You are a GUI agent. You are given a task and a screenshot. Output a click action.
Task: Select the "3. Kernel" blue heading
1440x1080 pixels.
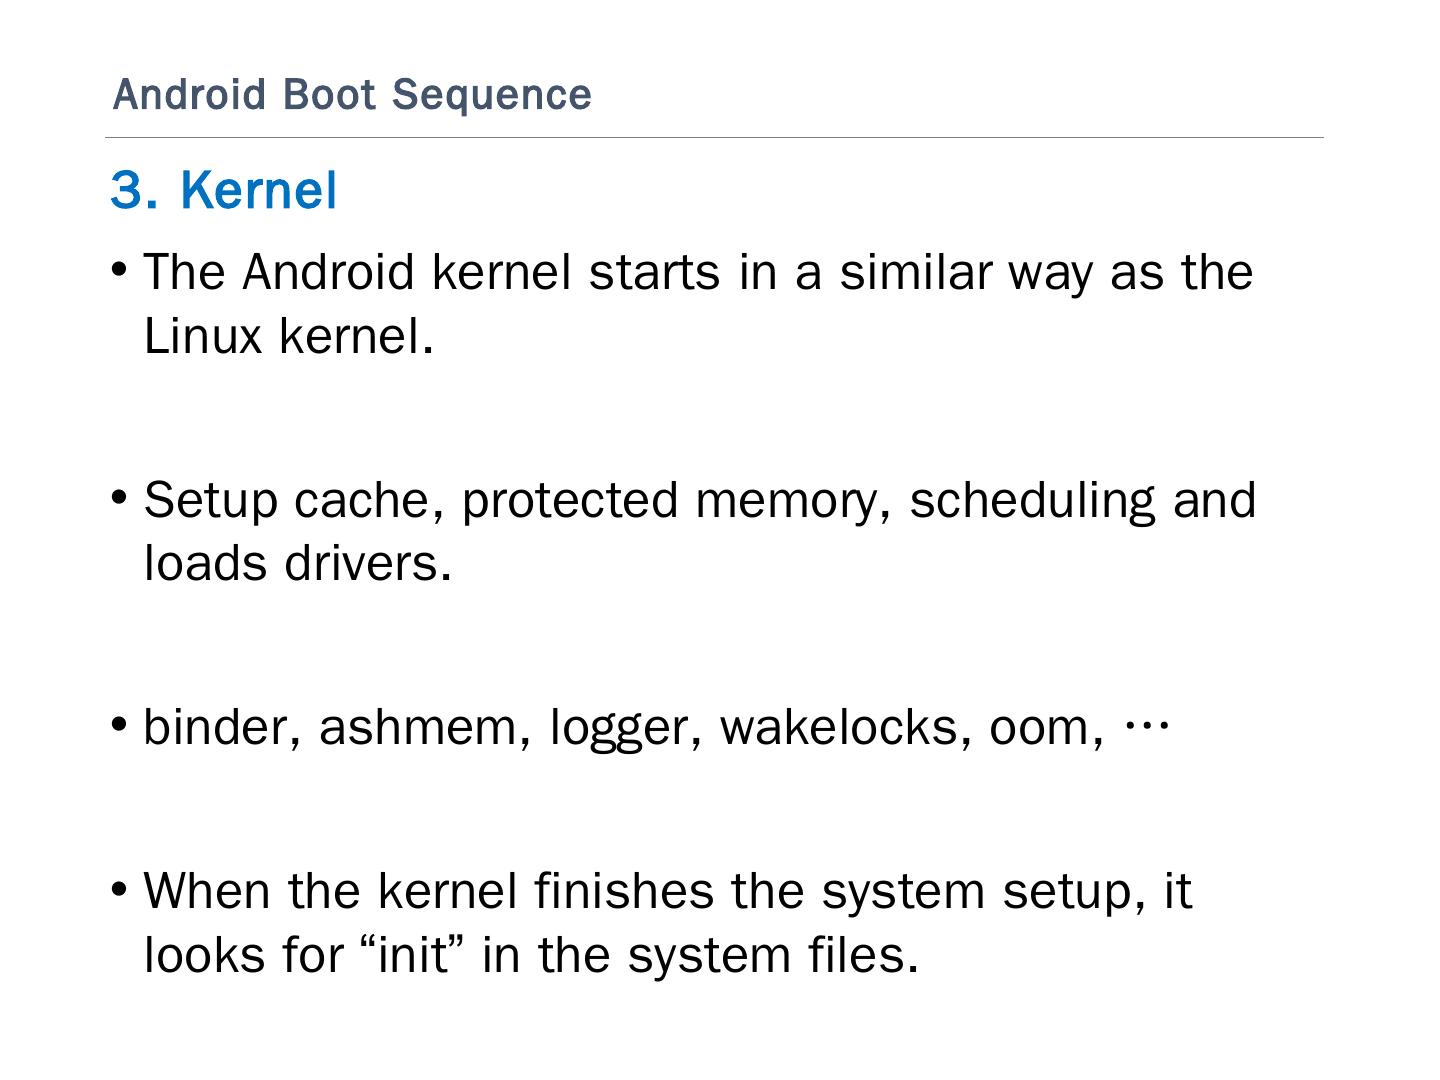[223, 189]
